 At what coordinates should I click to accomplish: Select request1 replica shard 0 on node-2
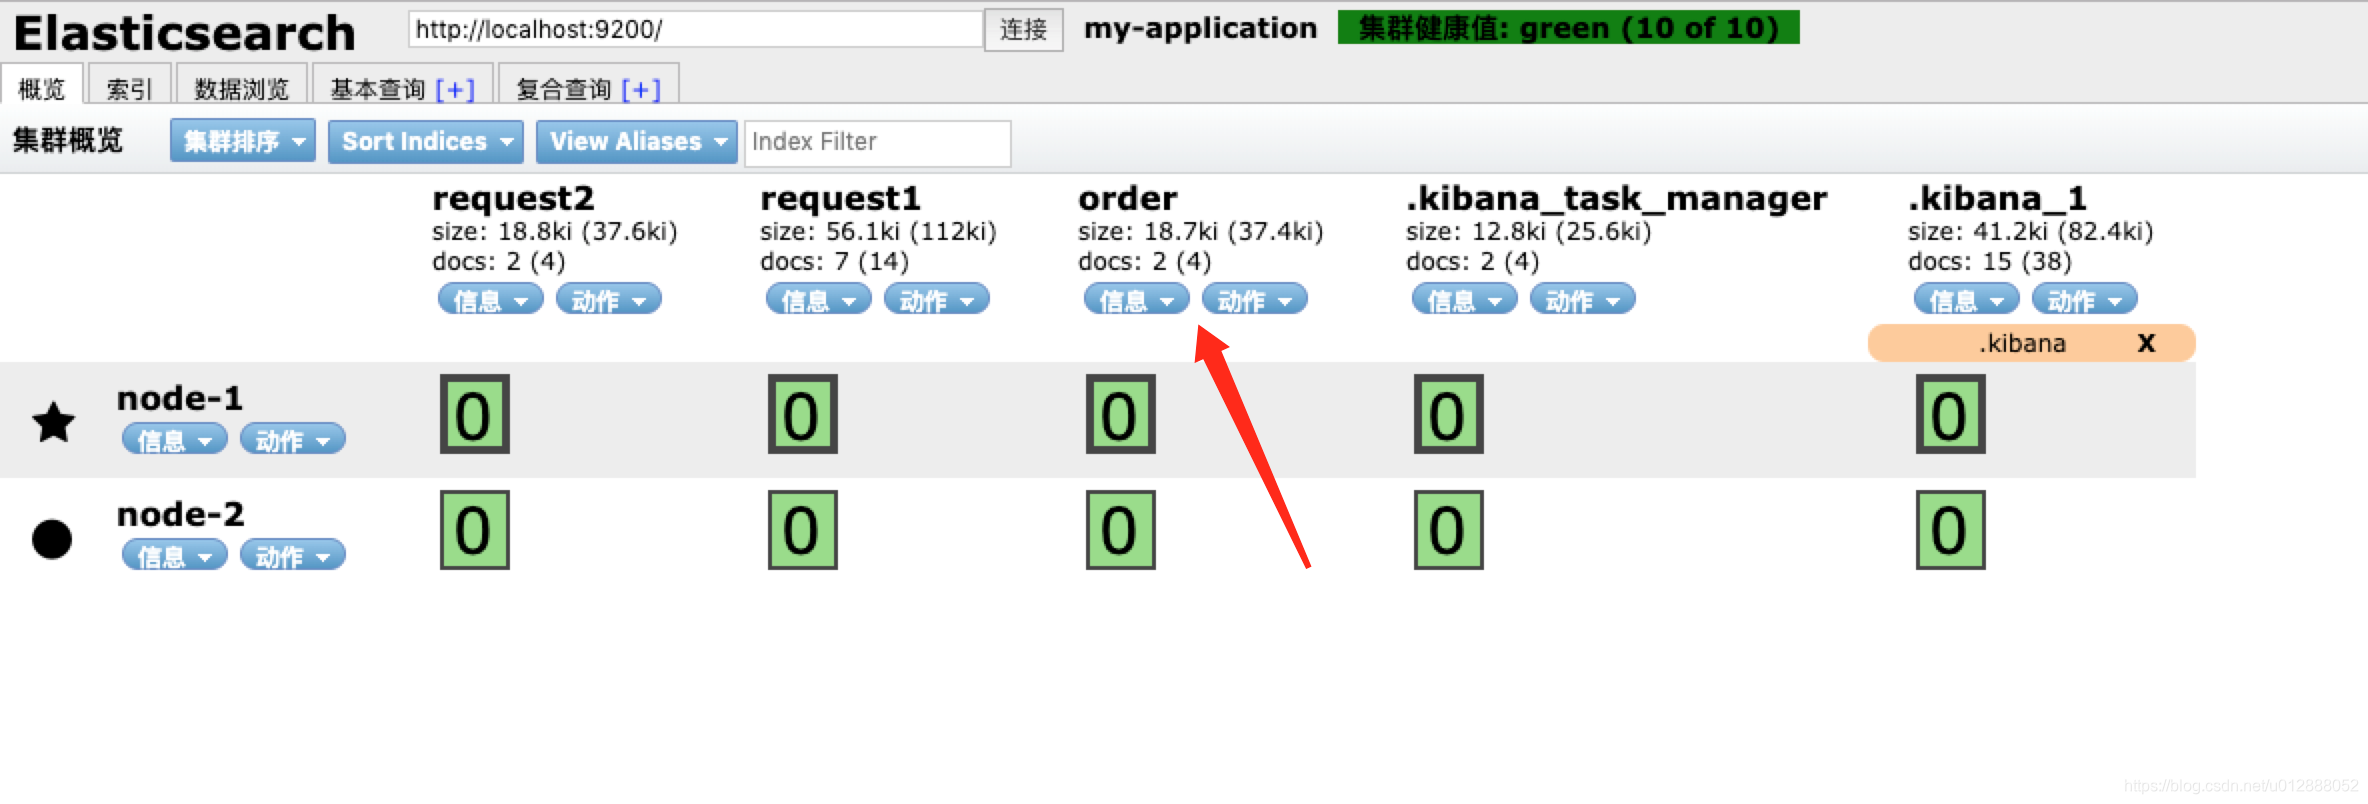(803, 530)
